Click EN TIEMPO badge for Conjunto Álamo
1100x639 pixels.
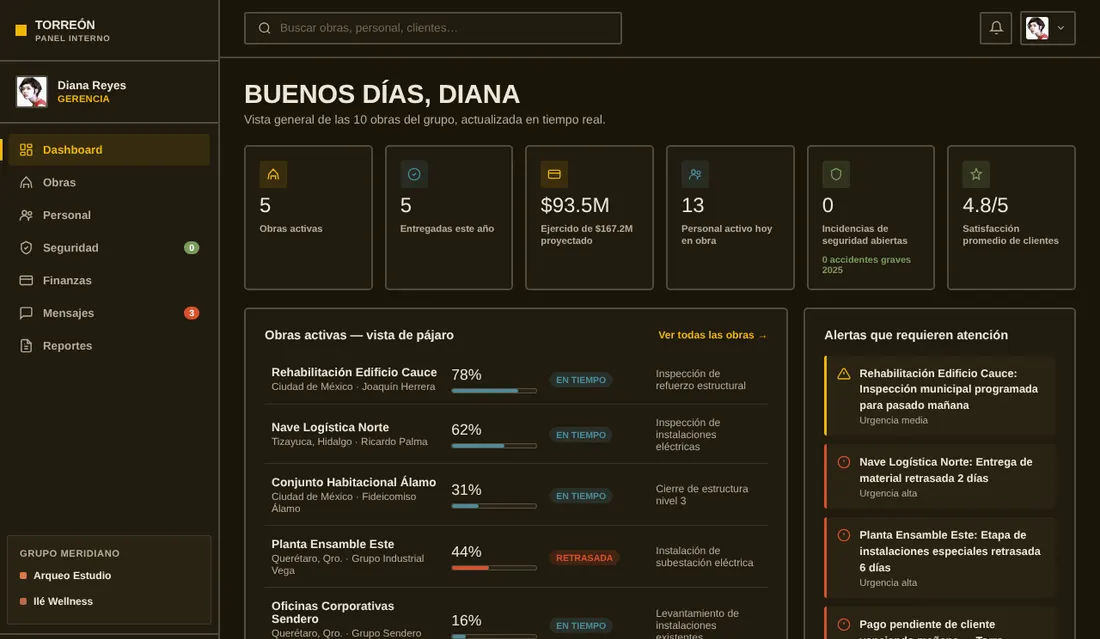point(581,496)
